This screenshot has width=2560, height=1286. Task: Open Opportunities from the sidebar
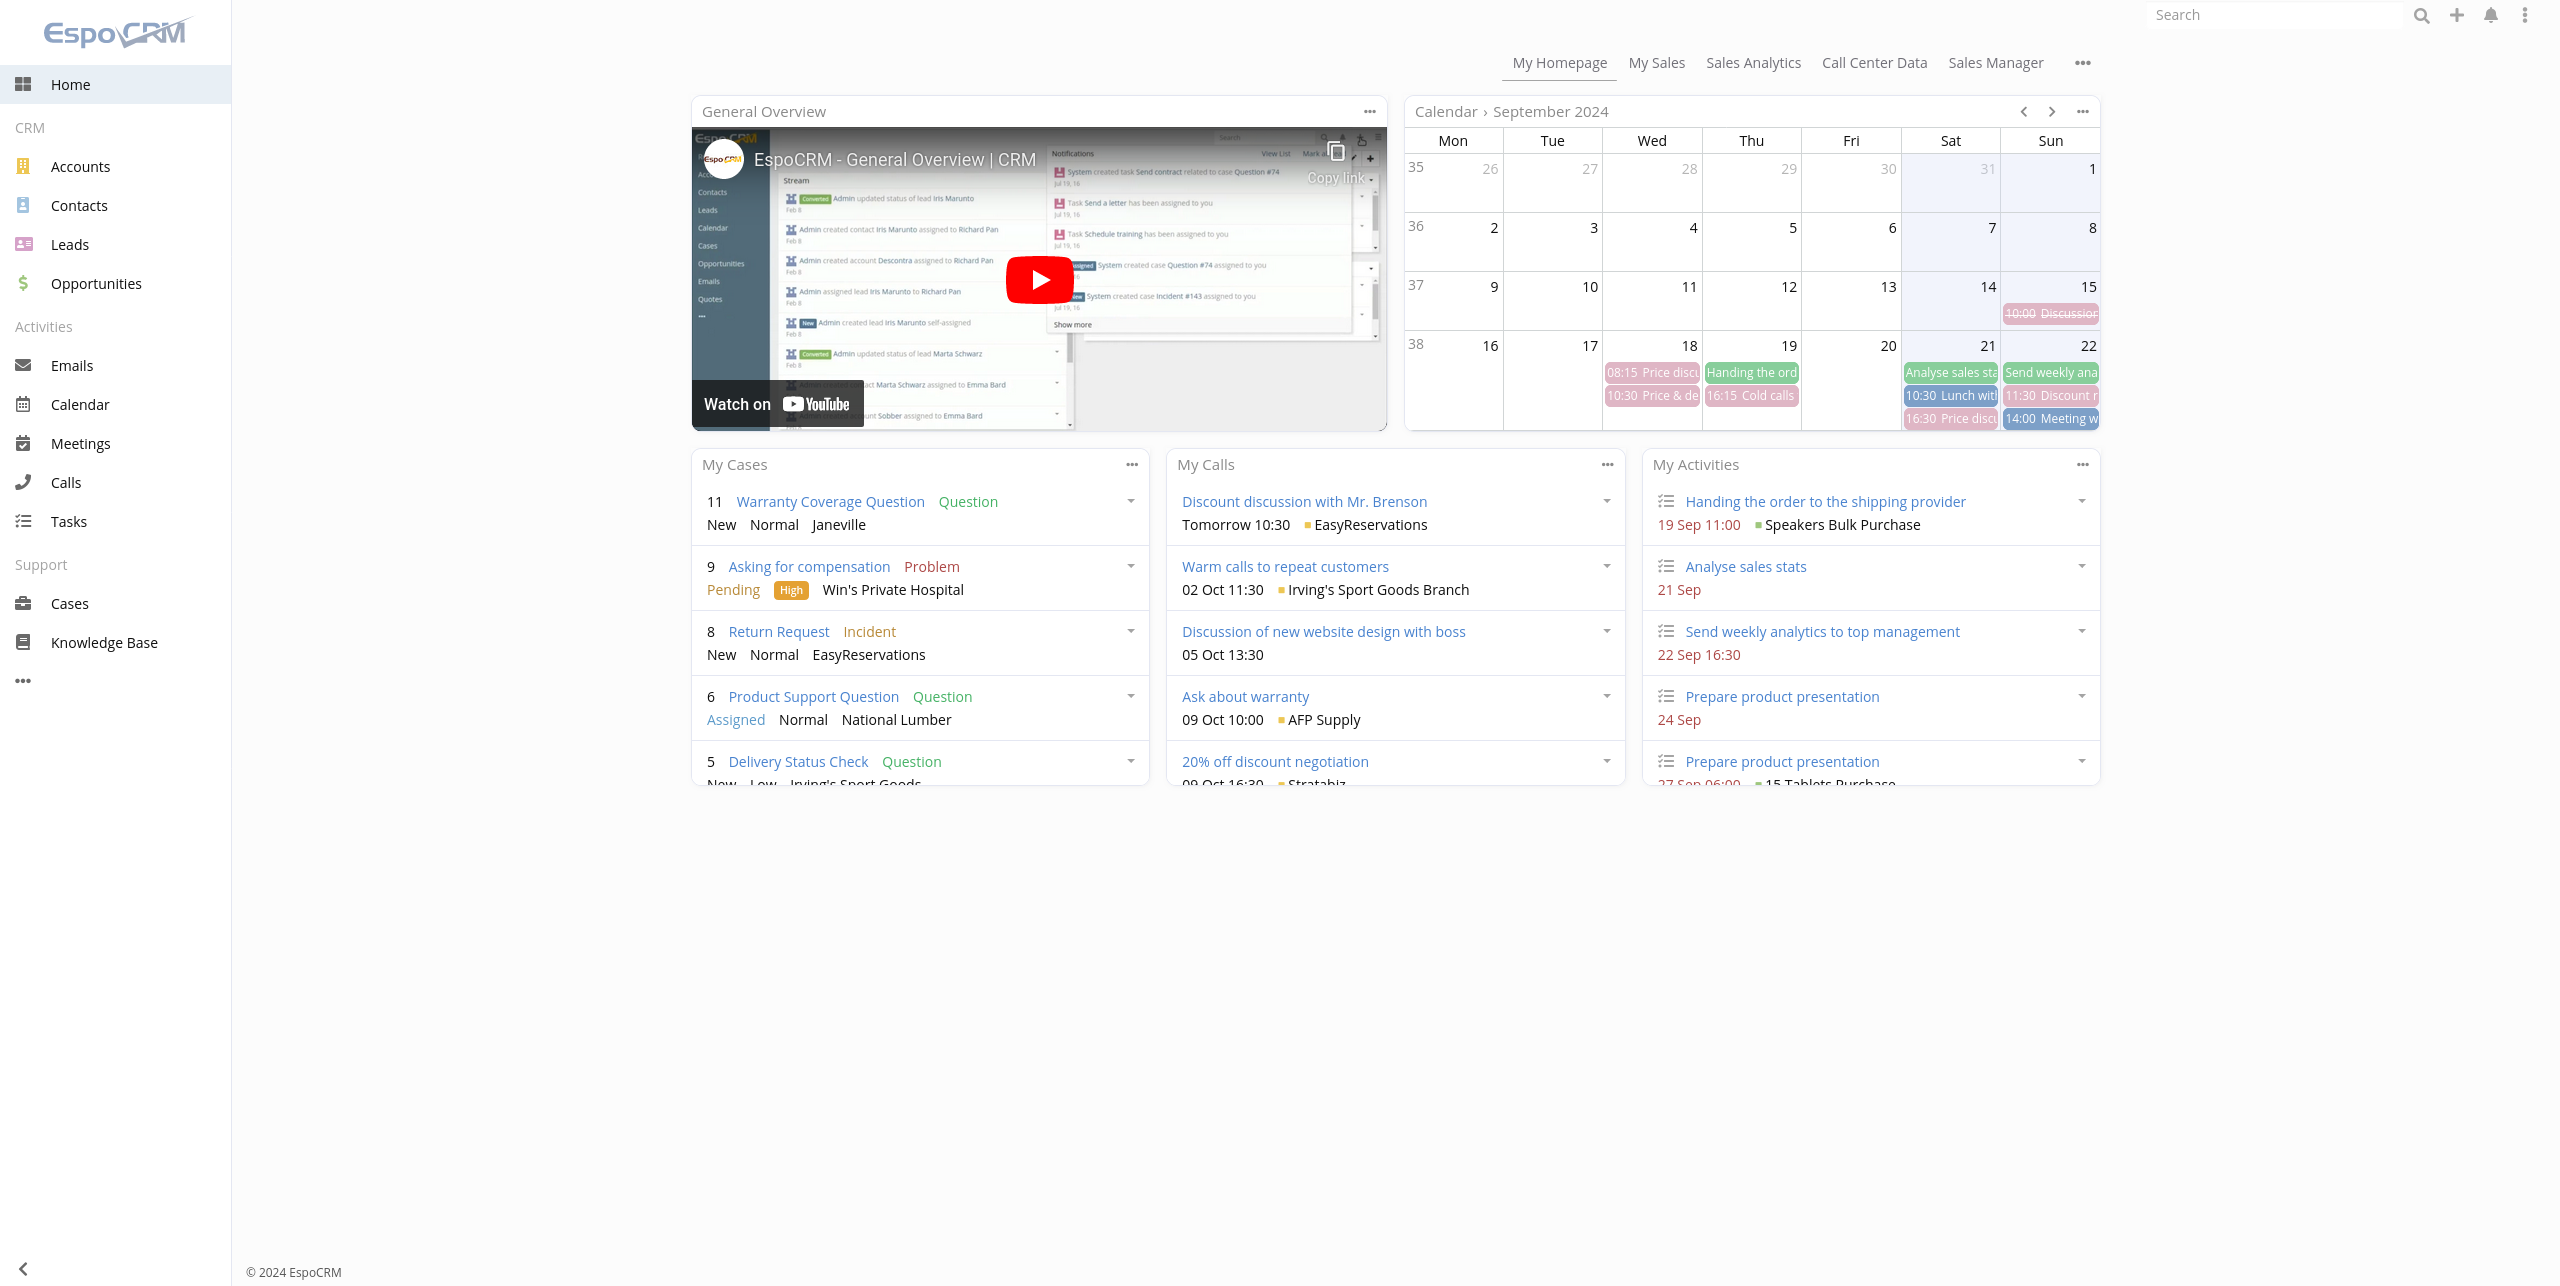pos(96,283)
